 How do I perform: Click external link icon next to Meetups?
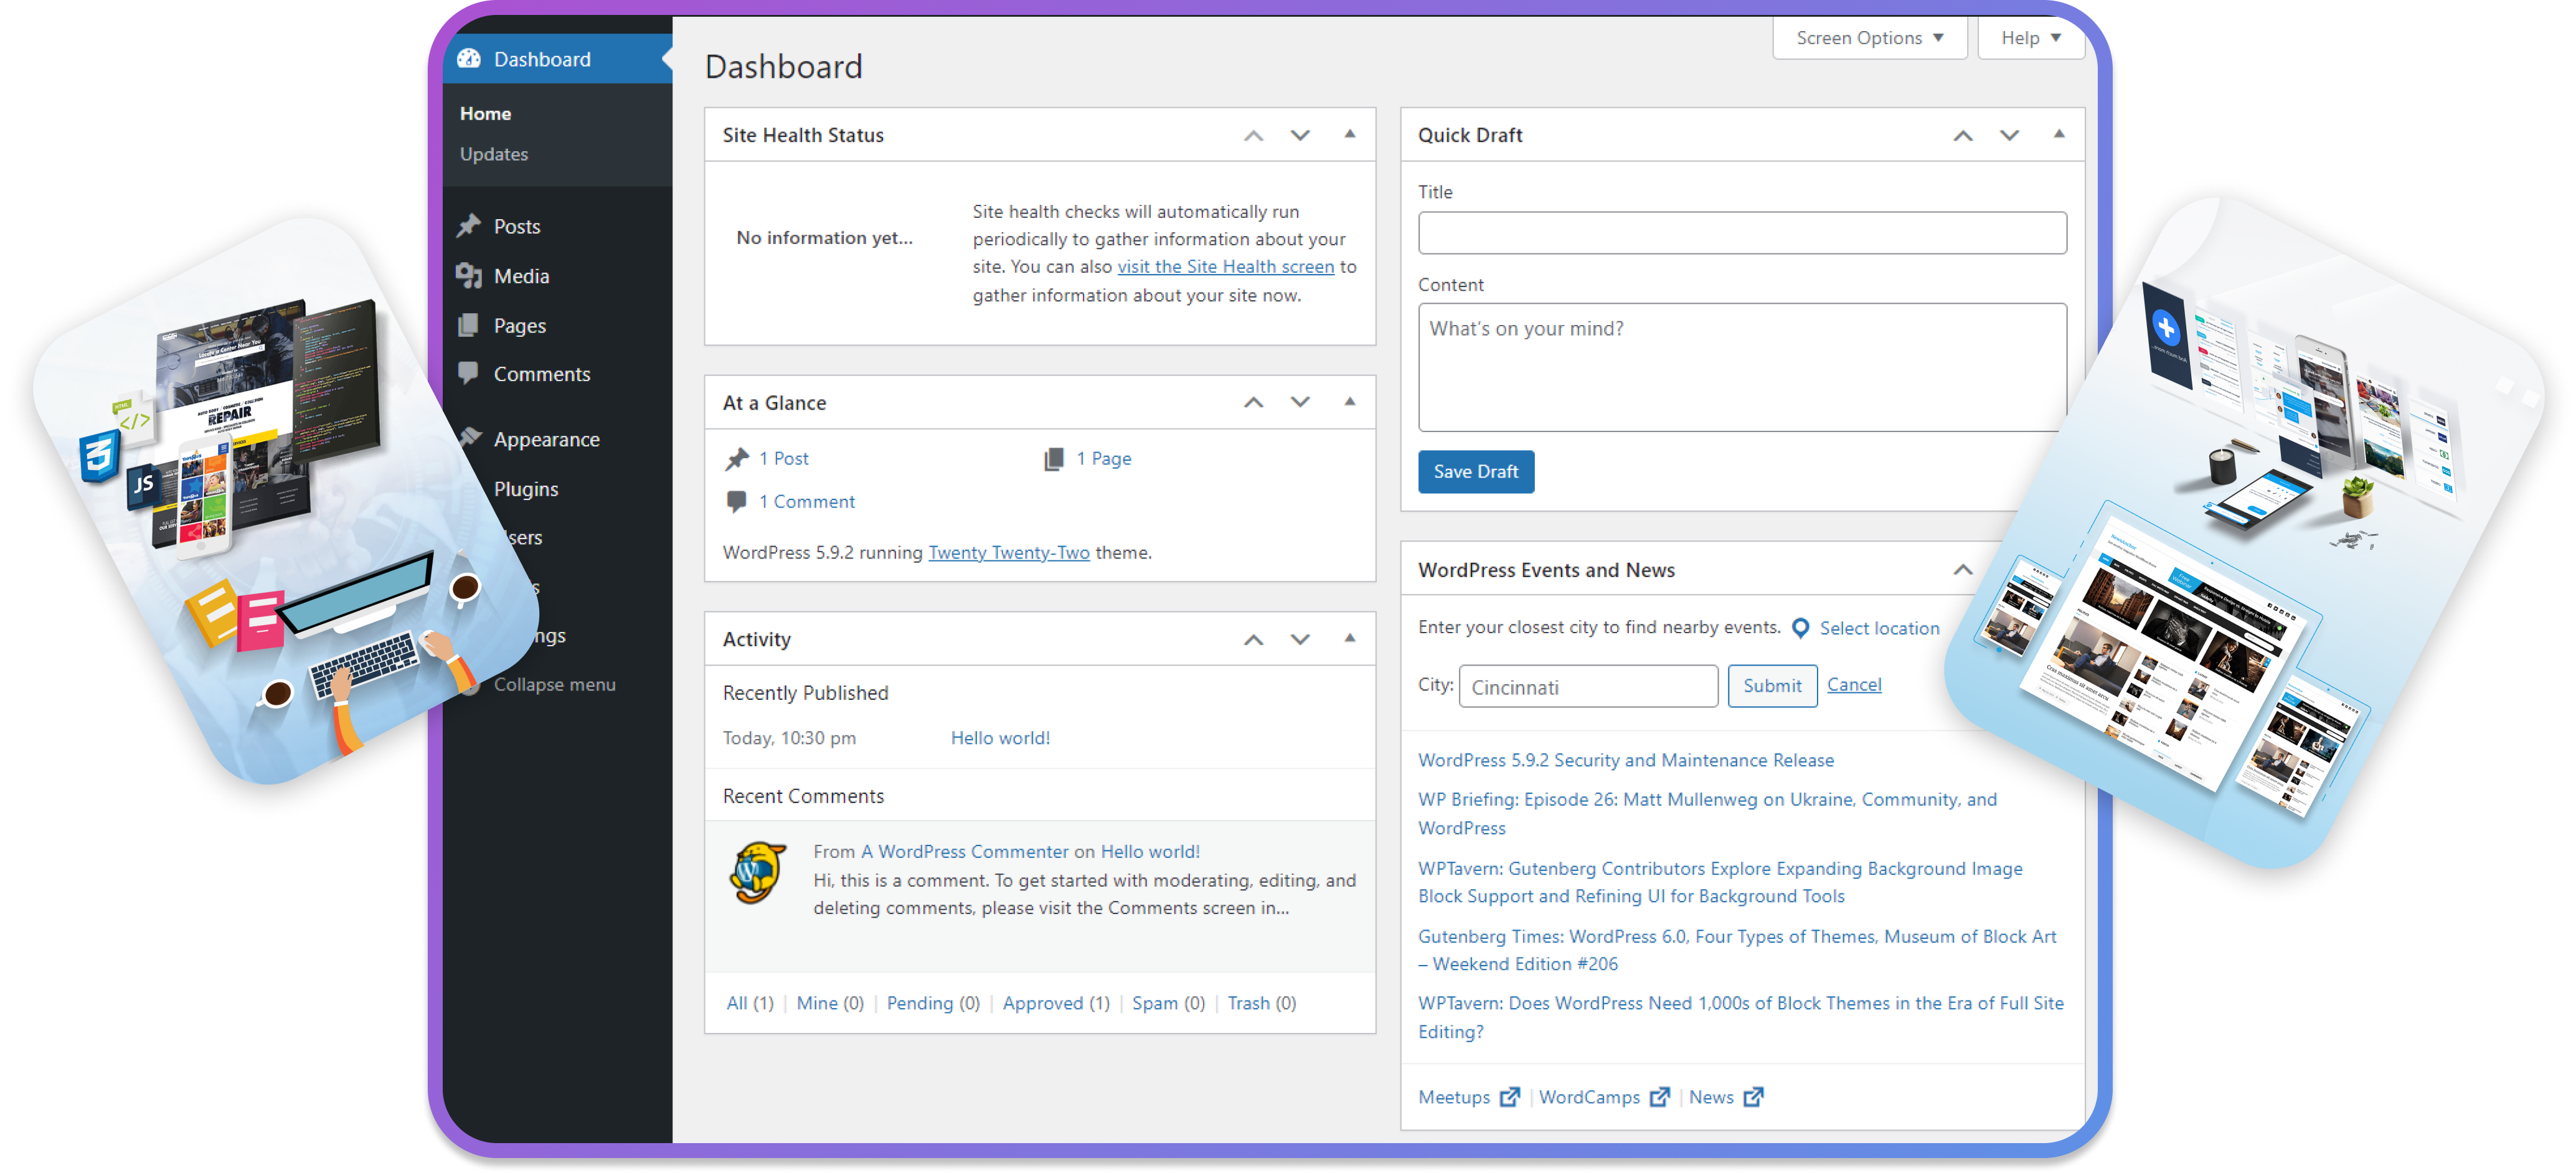1509,1098
